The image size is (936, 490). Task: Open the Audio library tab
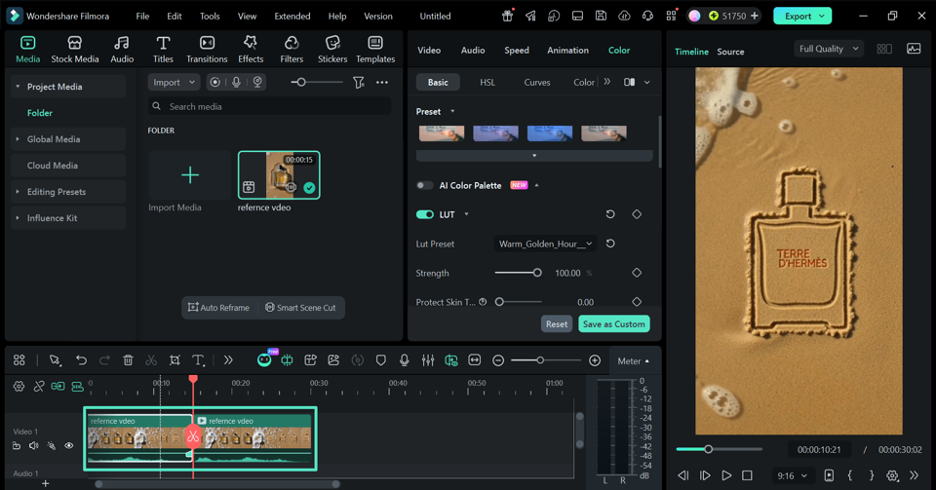[x=122, y=50]
